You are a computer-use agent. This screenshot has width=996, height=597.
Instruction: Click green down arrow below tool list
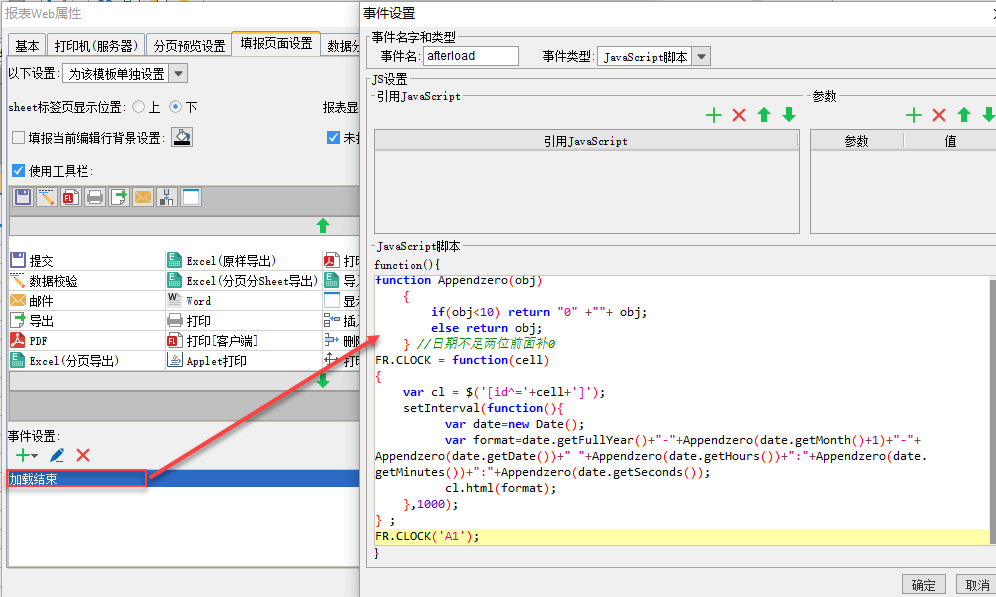(x=323, y=380)
